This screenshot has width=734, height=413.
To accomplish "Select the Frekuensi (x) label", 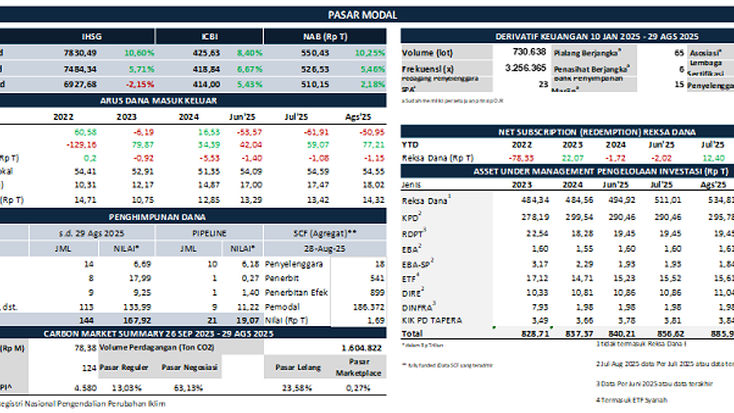I will 428,69.
